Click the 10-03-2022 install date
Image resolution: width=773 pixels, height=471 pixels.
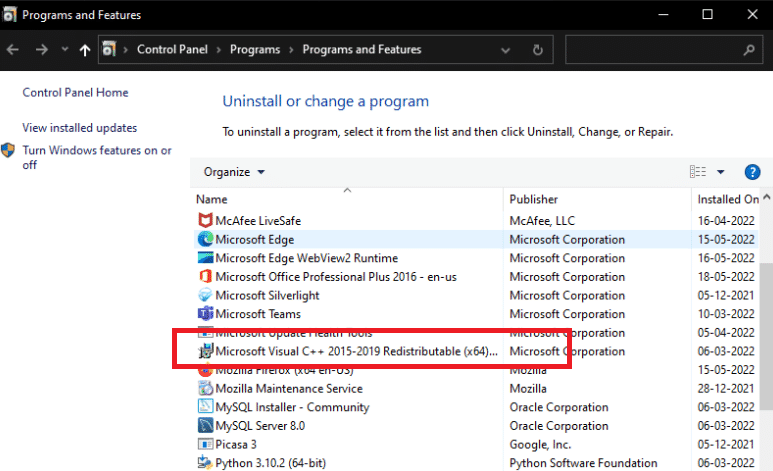coord(726,314)
